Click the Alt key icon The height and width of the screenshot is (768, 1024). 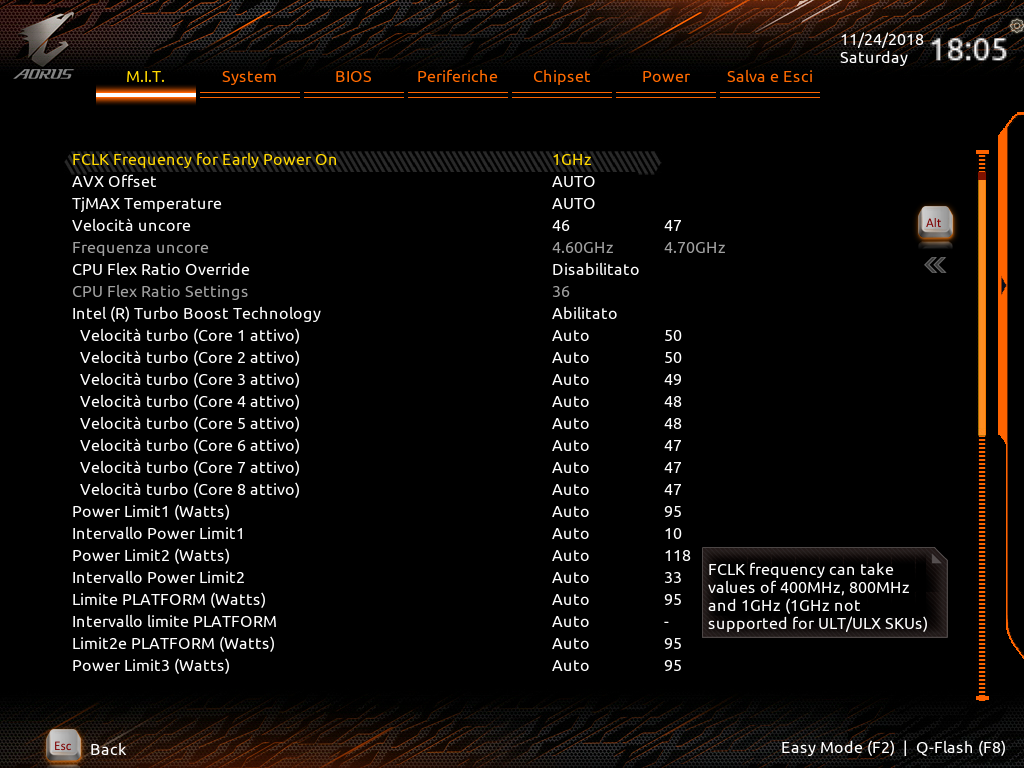click(935, 223)
